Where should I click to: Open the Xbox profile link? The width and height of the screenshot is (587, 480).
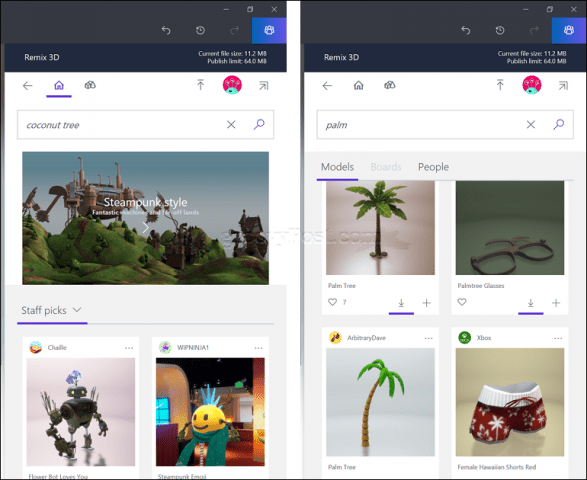click(484, 338)
